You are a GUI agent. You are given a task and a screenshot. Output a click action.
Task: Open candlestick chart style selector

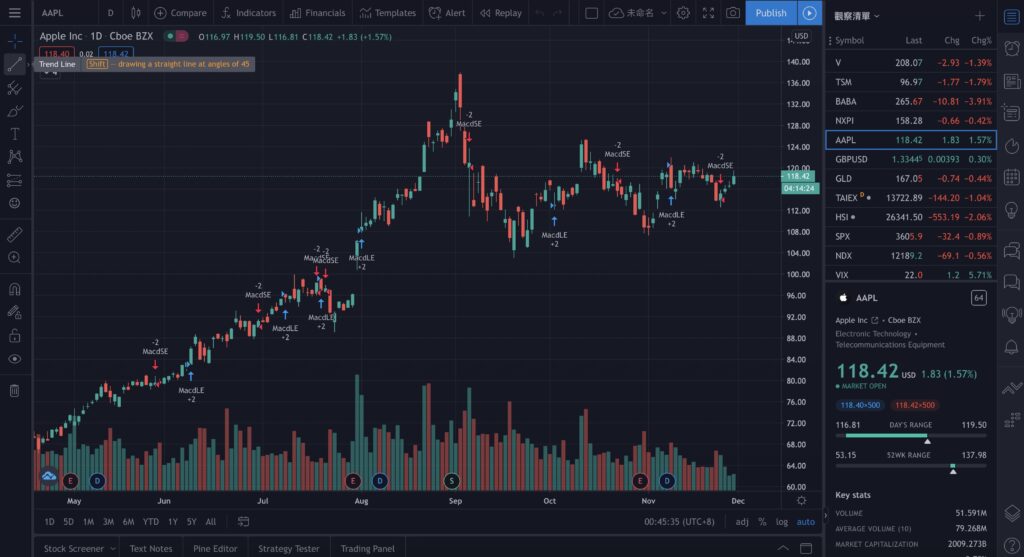[135, 12]
